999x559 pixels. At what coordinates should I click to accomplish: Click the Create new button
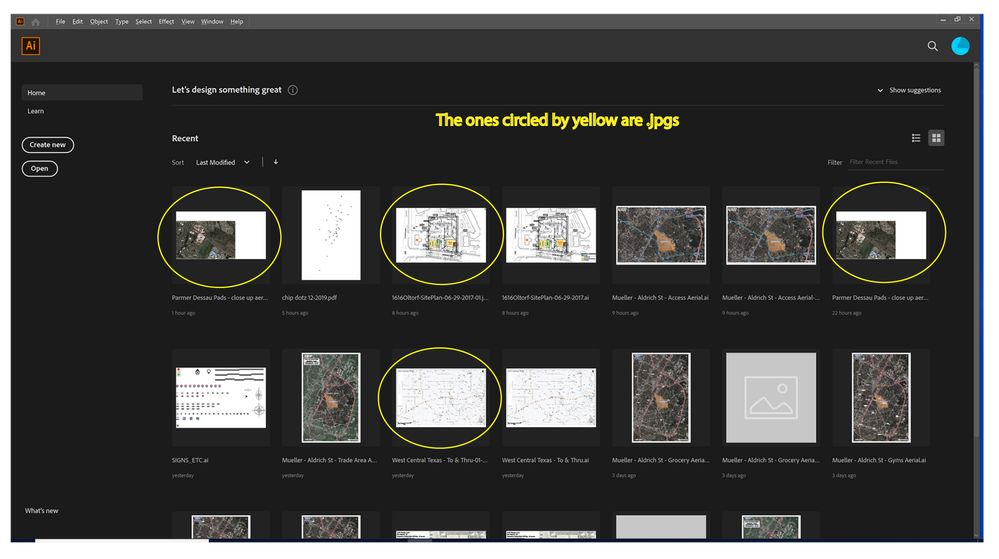(48, 145)
